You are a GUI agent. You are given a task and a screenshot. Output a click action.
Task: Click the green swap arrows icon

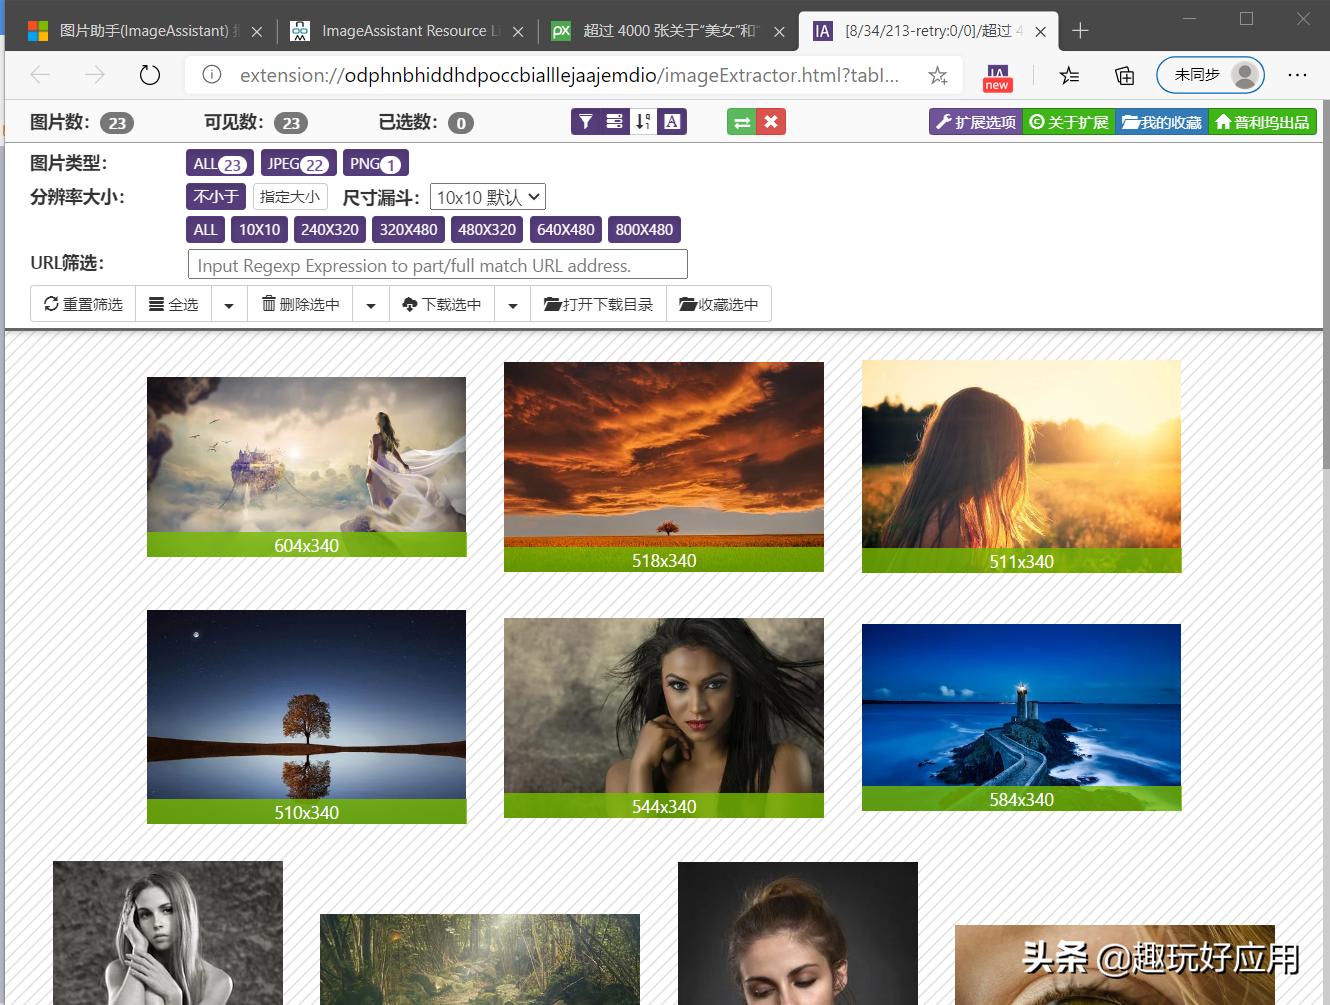[742, 122]
